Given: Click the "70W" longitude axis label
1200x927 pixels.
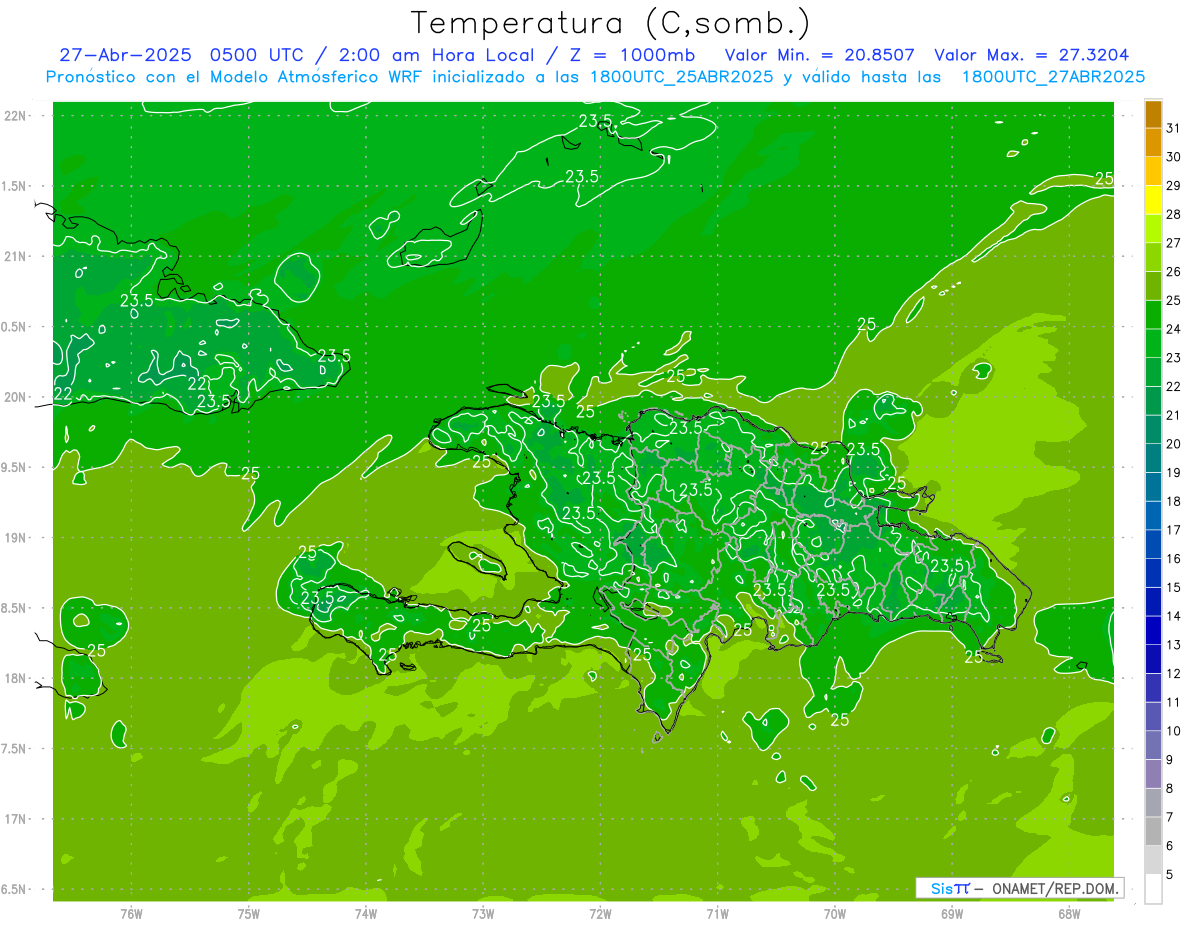Looking at the screenshot, I should [x=835, y=913].
